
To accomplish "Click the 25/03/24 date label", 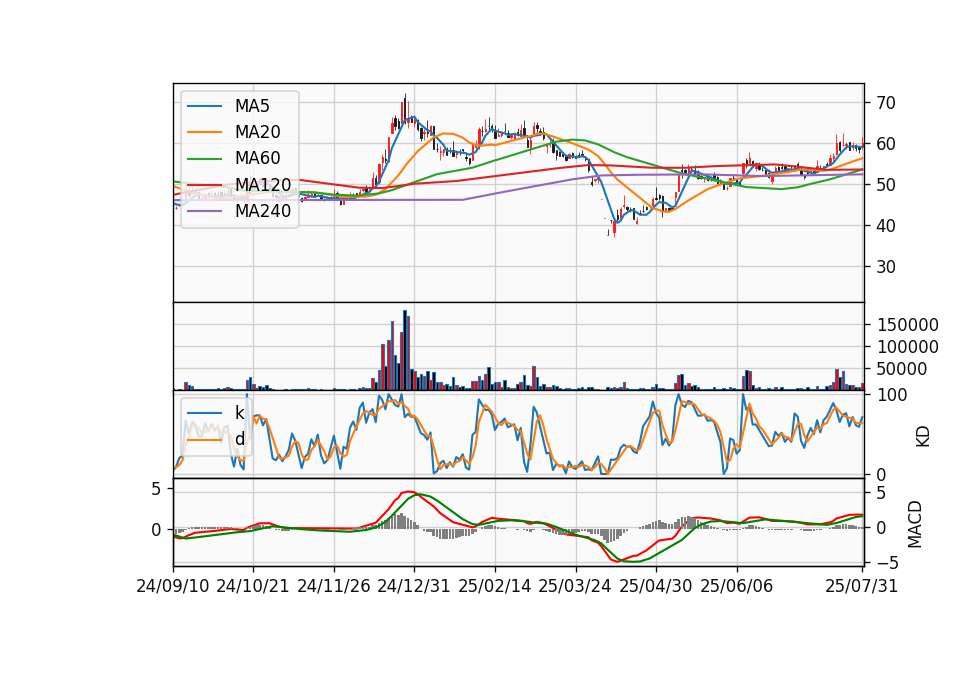I will 575,586.
